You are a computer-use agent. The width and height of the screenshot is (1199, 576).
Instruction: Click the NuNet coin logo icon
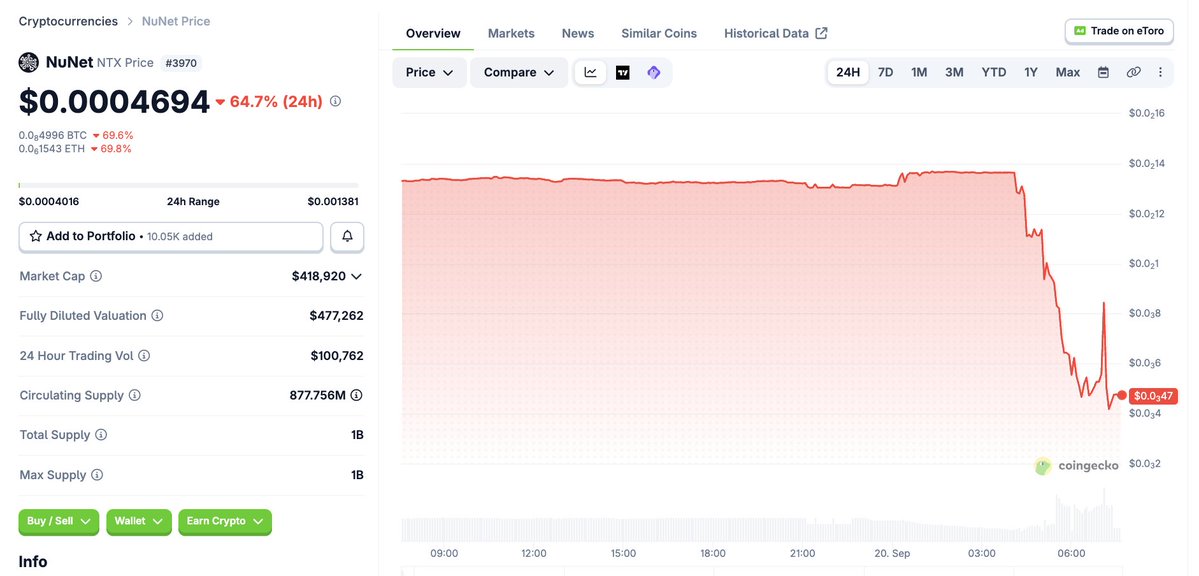28,63
